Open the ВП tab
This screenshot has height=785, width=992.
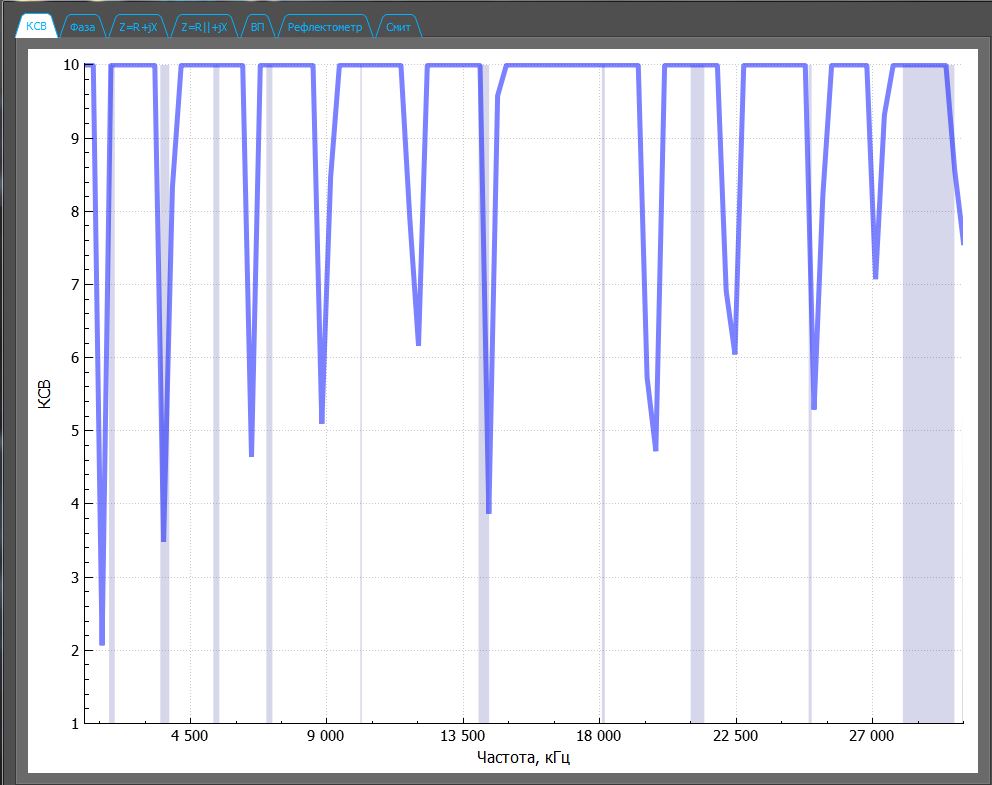pos(258,28)
